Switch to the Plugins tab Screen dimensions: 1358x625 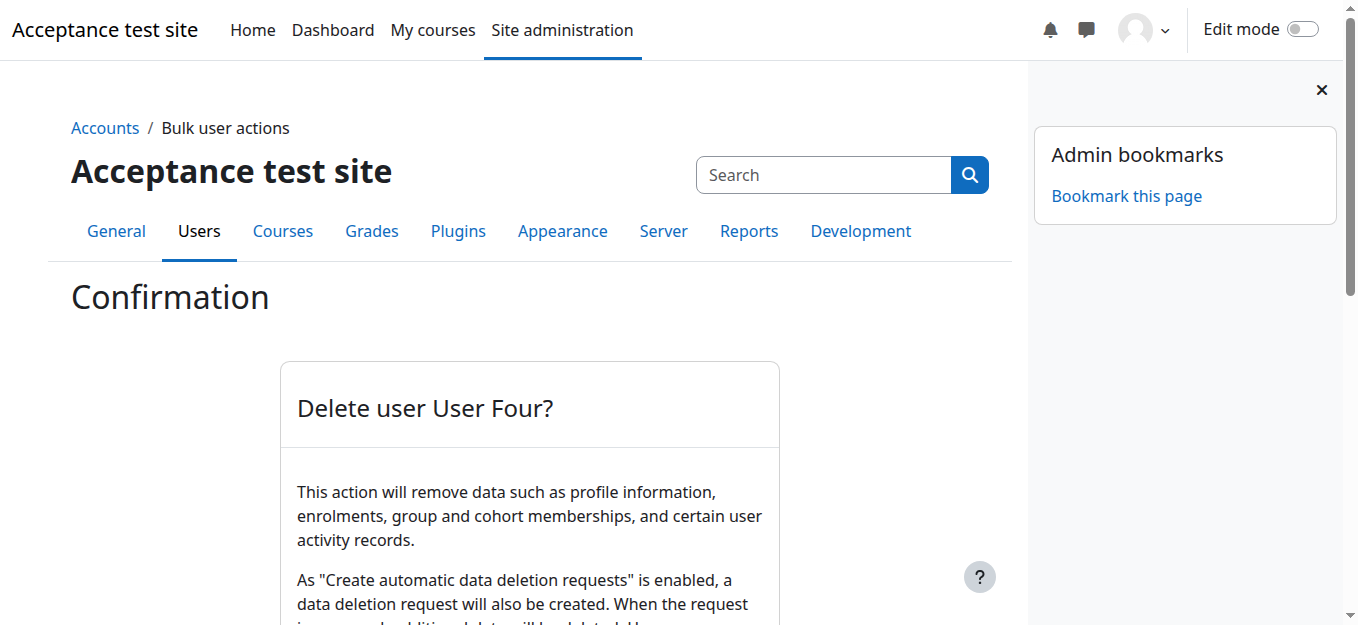[458, 231]
